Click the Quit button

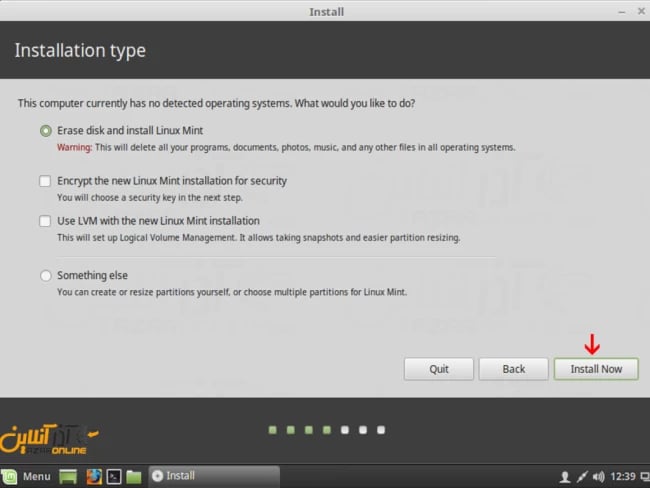tap(439, 369)
